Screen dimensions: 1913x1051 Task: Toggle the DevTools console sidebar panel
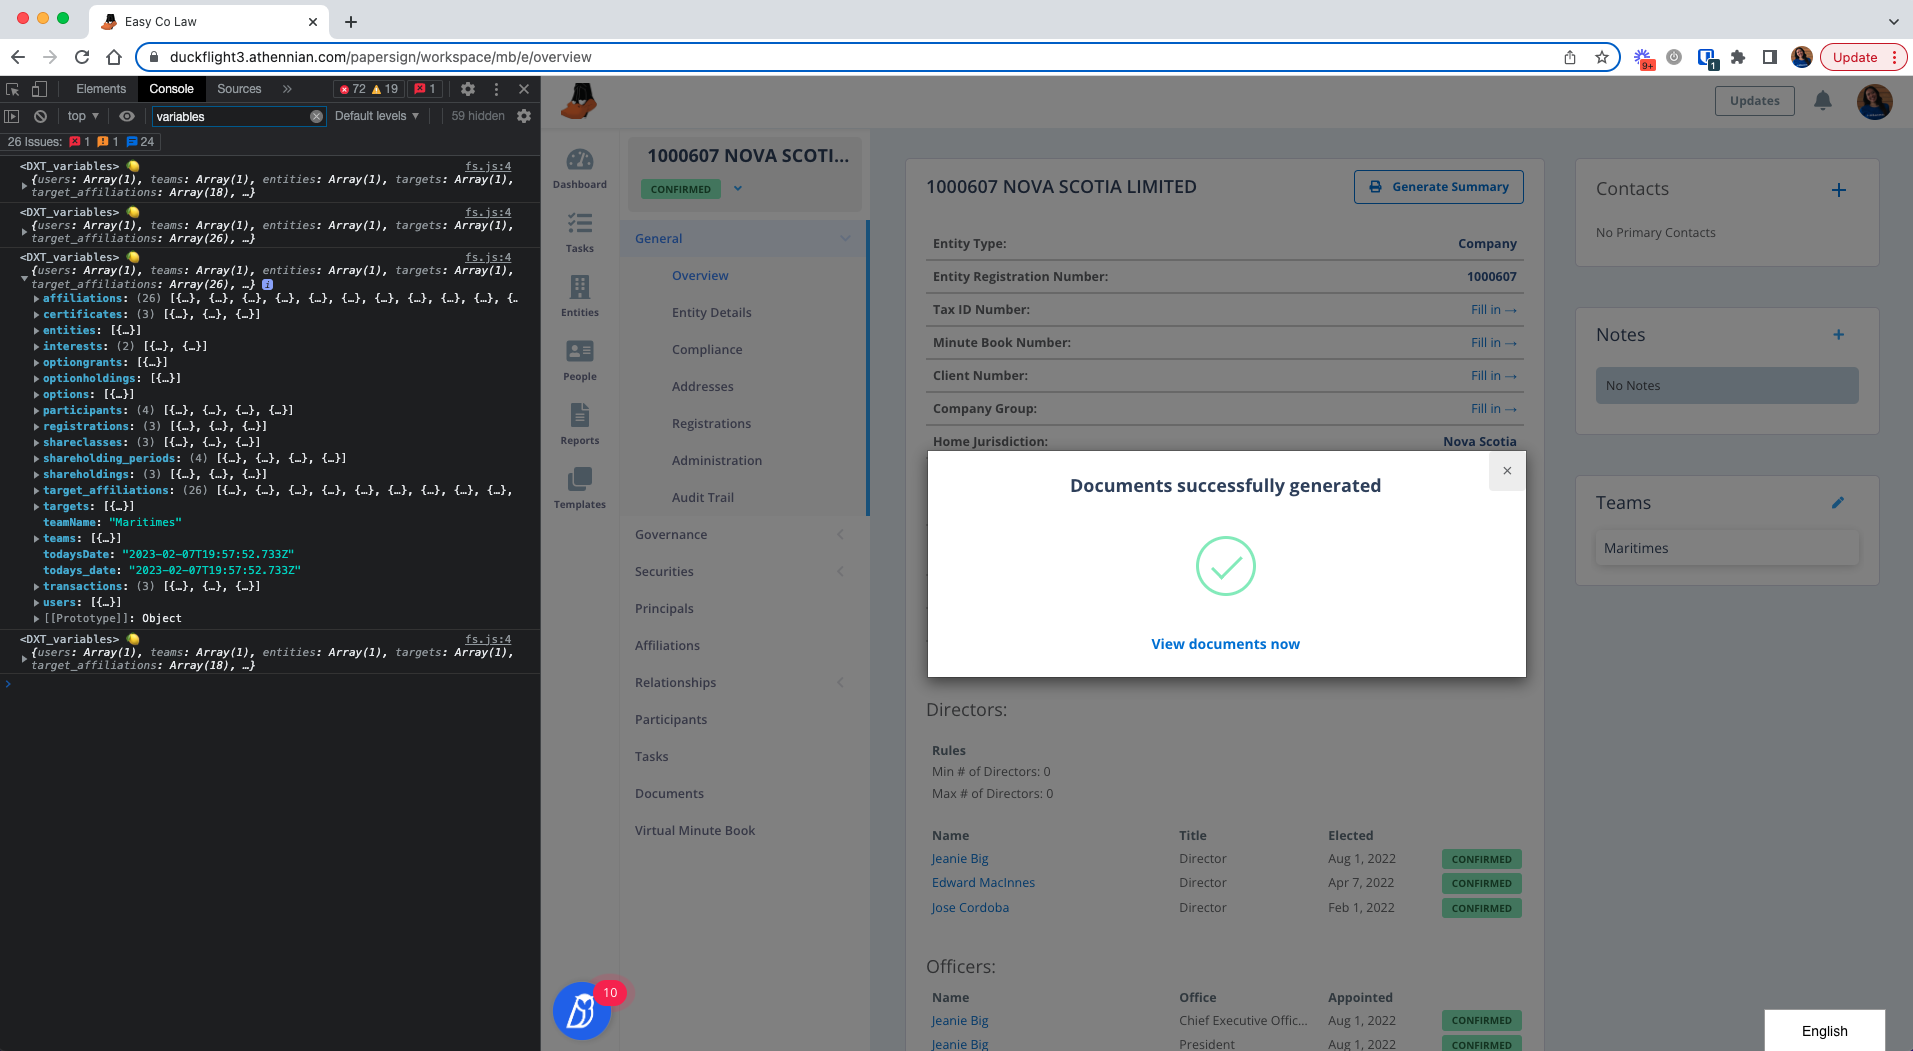[x=12, y=116]
